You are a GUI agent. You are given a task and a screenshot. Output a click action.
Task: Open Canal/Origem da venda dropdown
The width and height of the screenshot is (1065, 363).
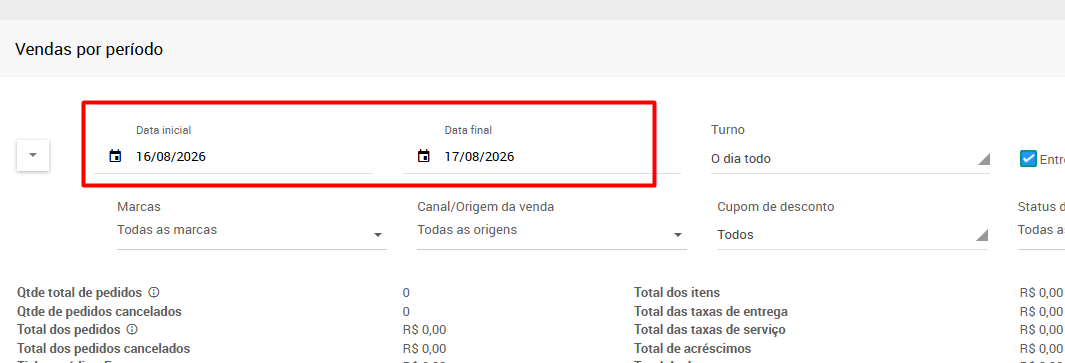point(552,230)
